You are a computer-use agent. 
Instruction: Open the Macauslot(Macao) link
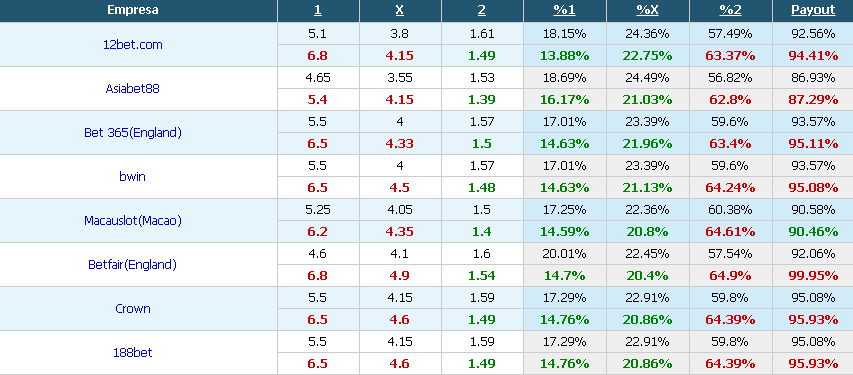133,220
